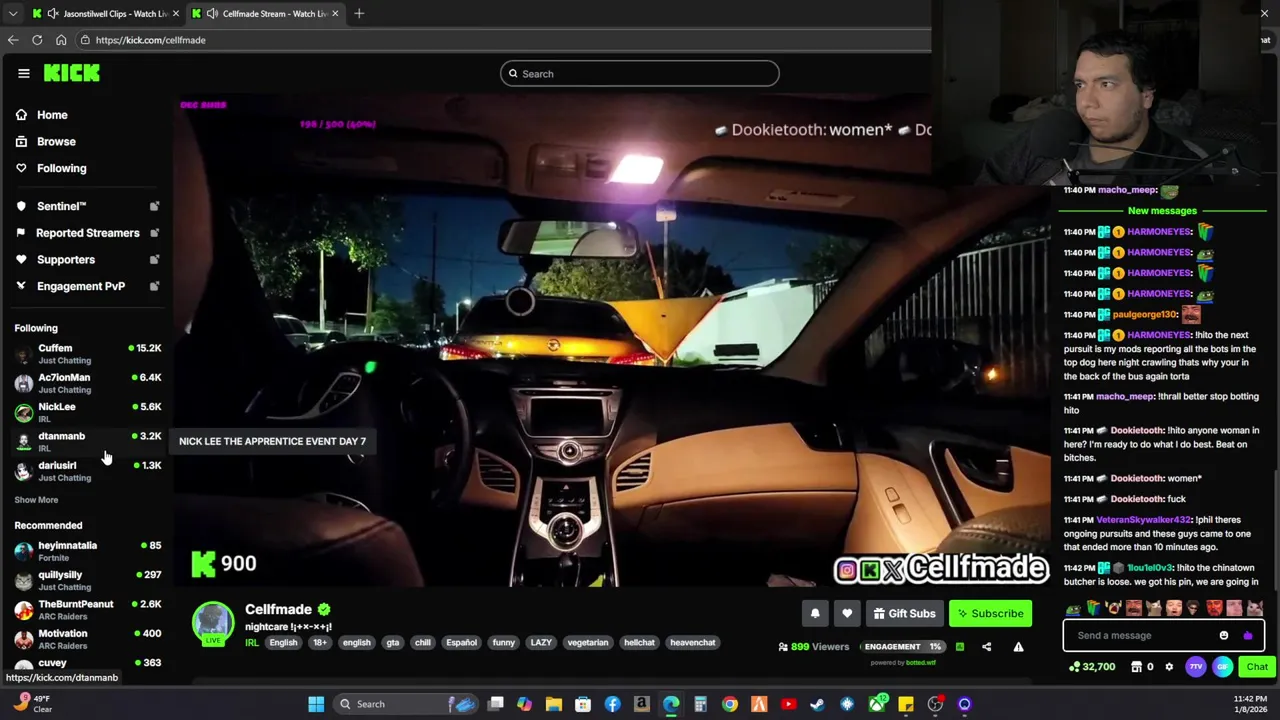This screenshot has height=720, width=1280.
Task: Open TheBurntPeanut recommended channel
Action: (x=88, y=609)
